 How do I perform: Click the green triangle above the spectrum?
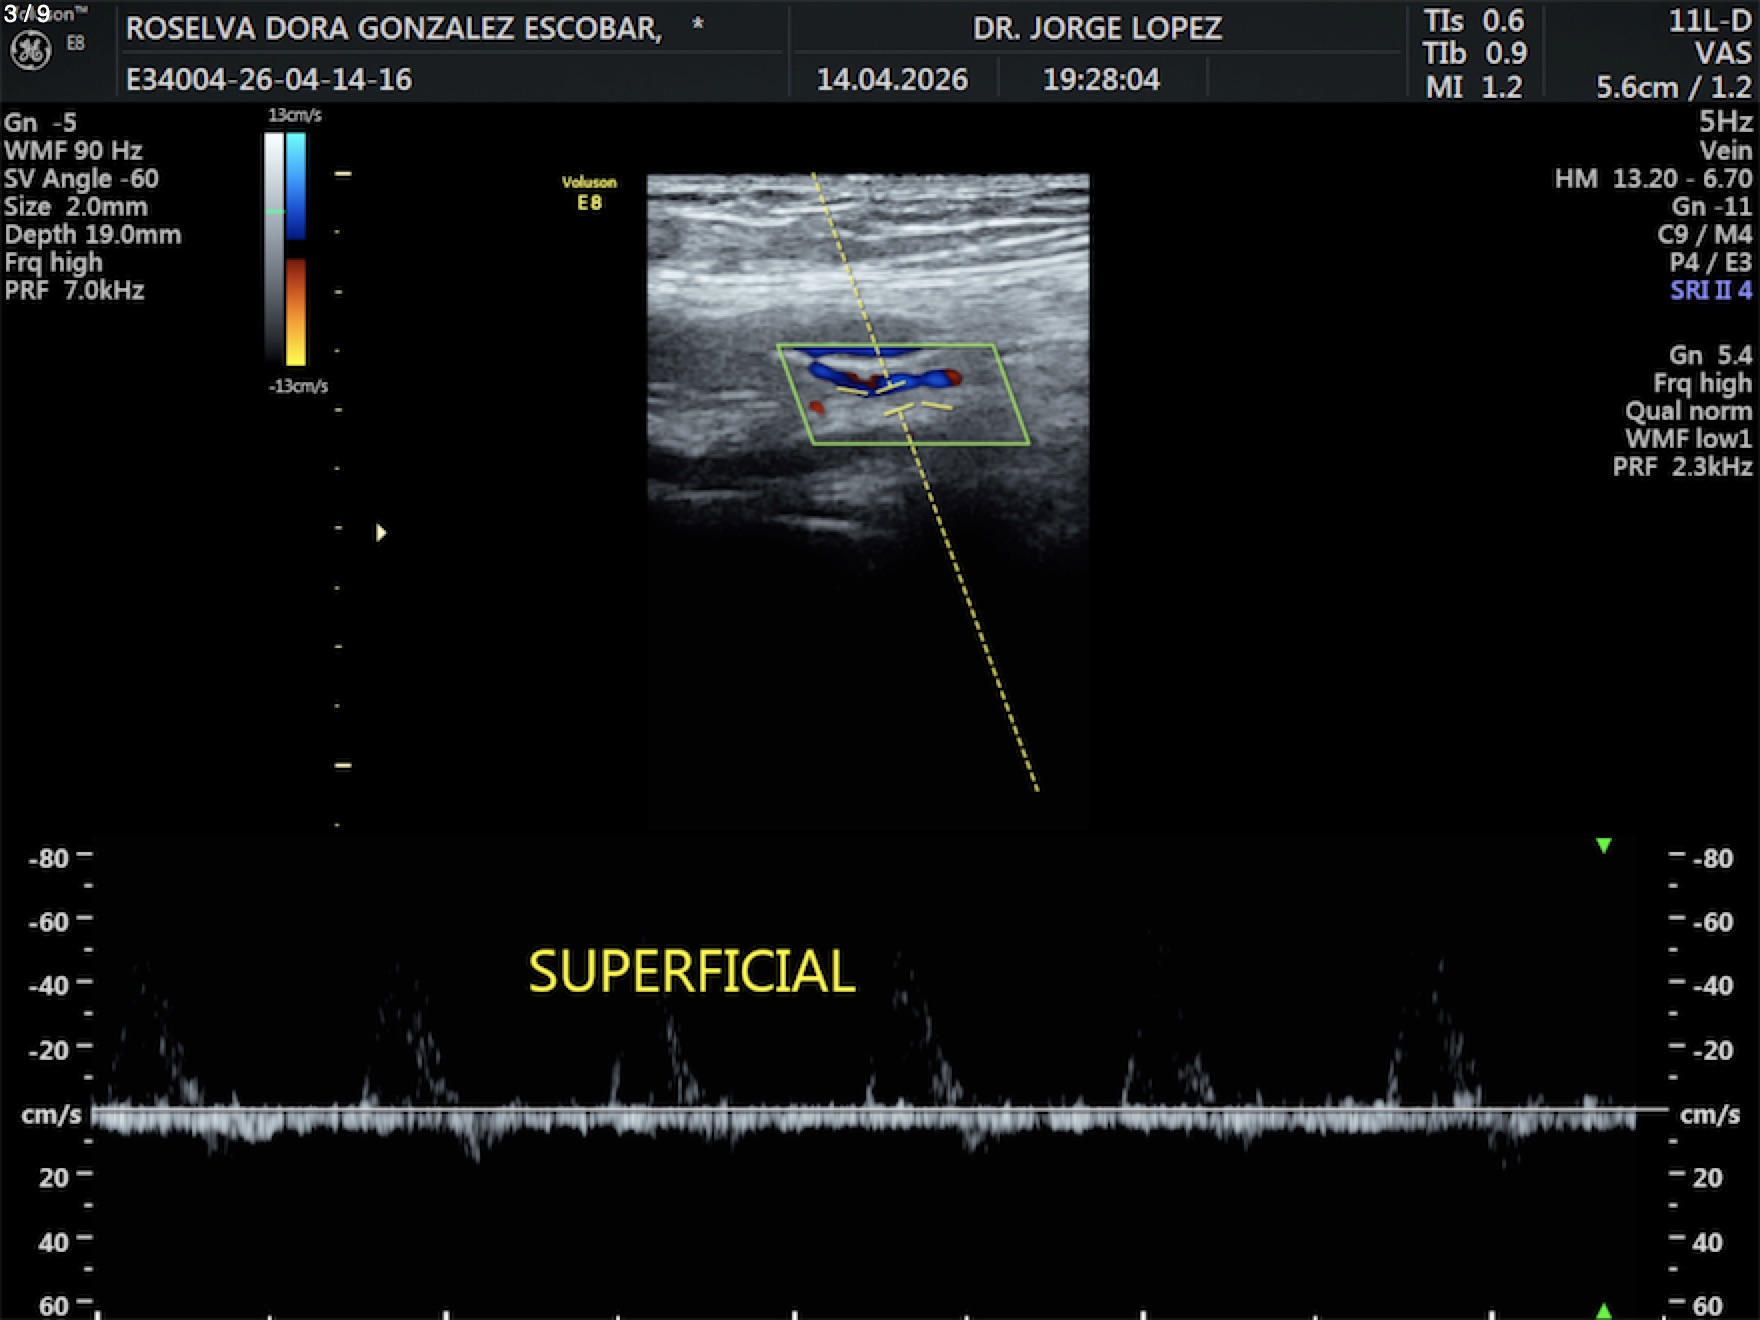[1604, 846]
